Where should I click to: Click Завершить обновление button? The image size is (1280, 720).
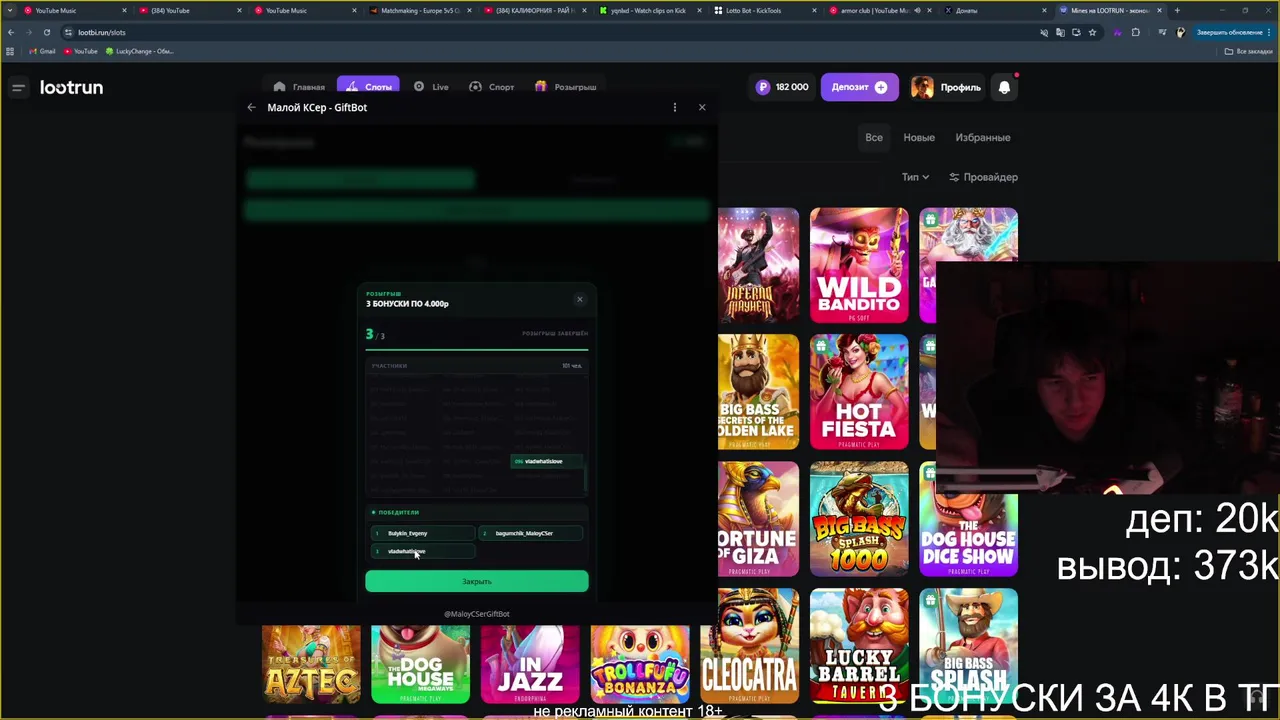[x=1234, y=32]
